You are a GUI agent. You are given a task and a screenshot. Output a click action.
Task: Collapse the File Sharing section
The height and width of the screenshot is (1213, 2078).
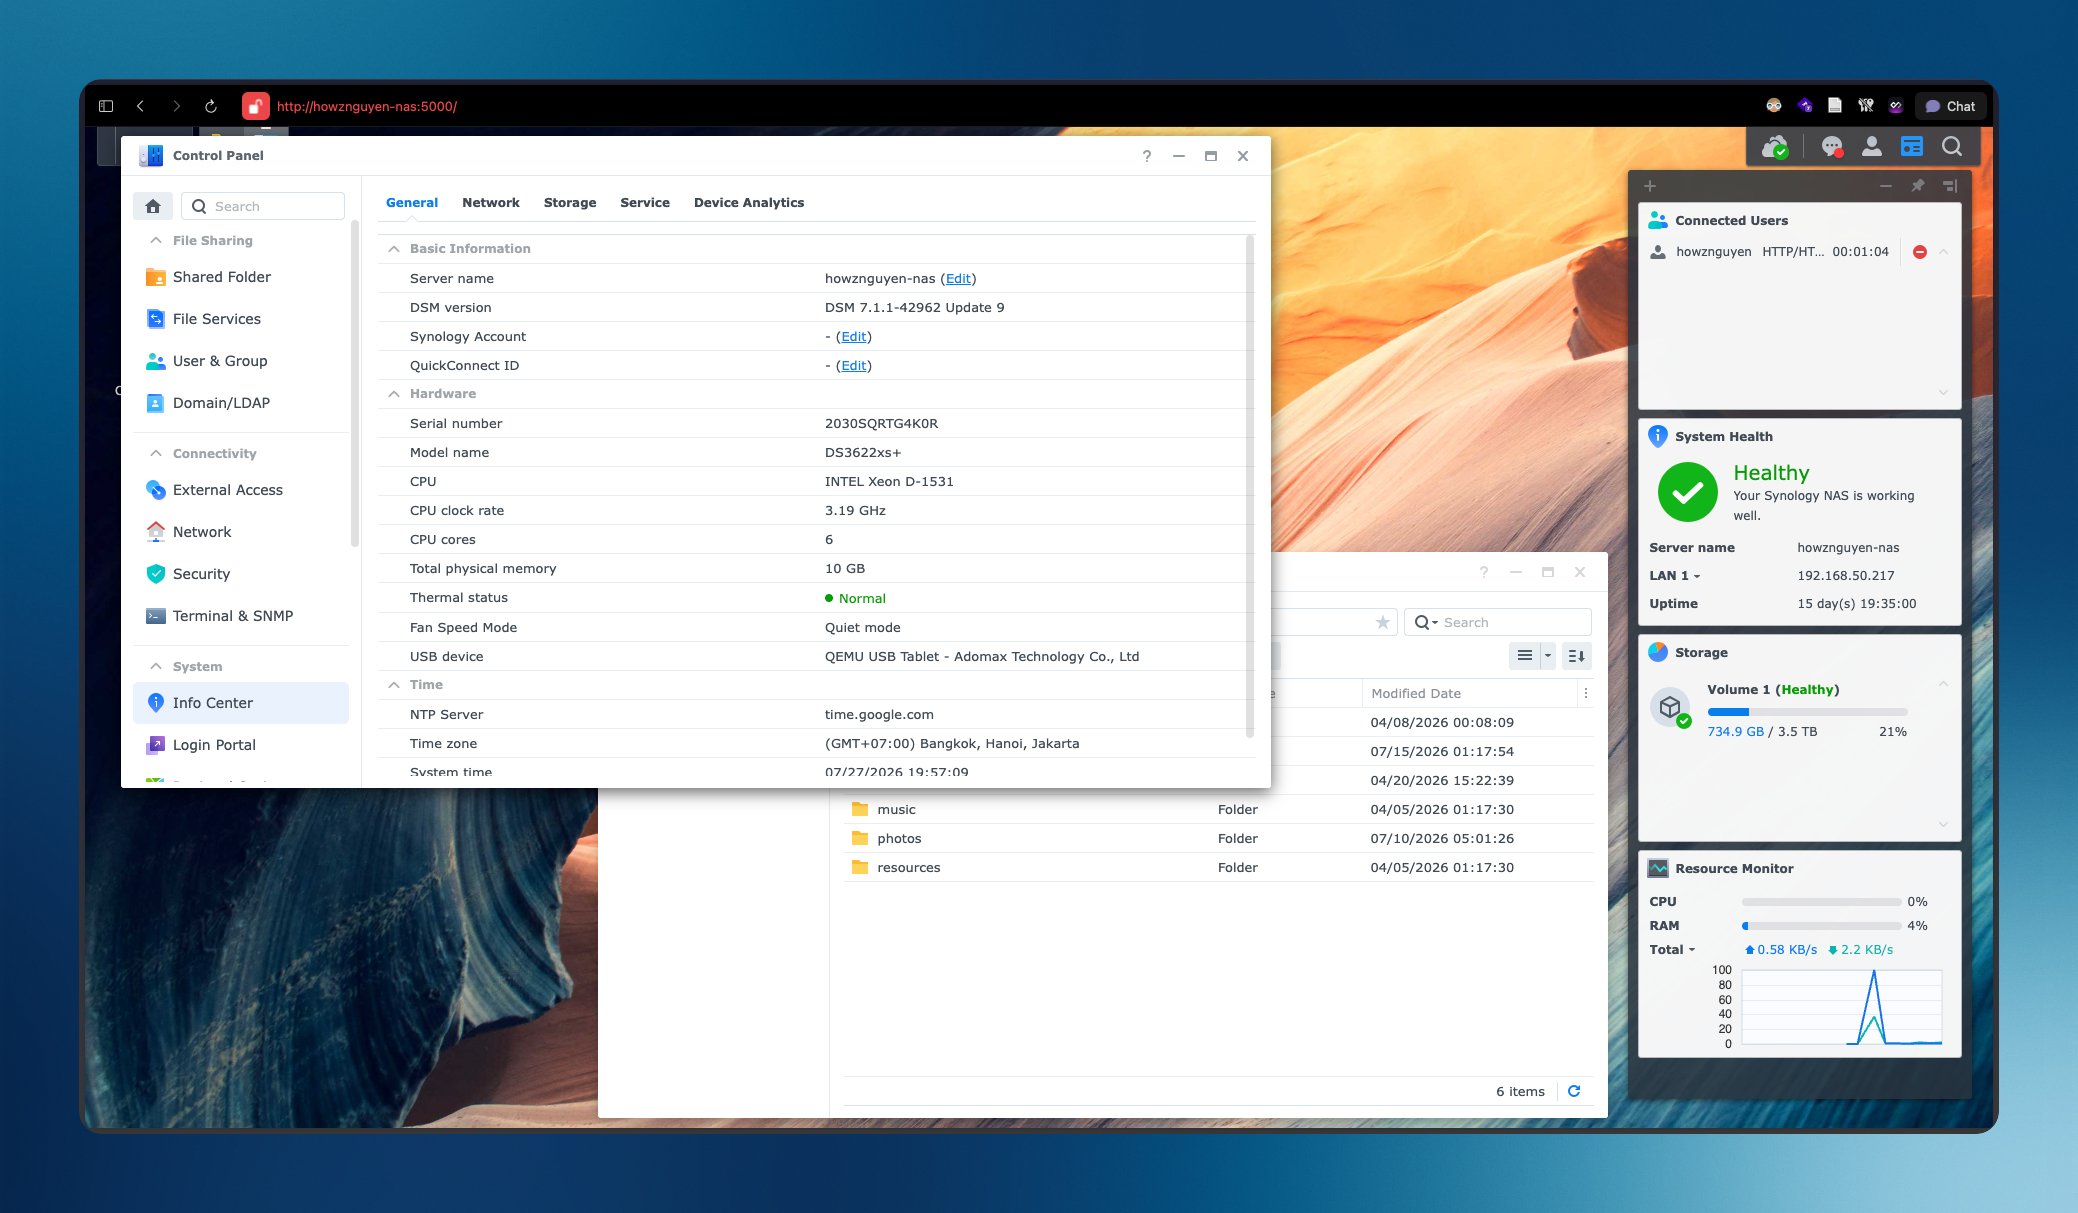[x=156, y=240]
